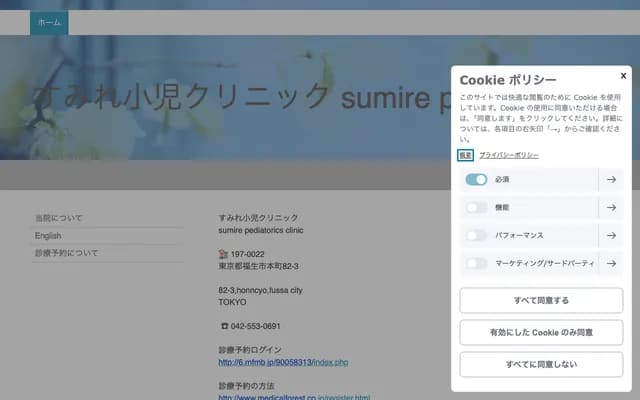Image resolution: width=640 pixels, height=400 pixels.
Task: Click the すべてに同意しない button
Action: pyautogui.click(x=541, y=364)
